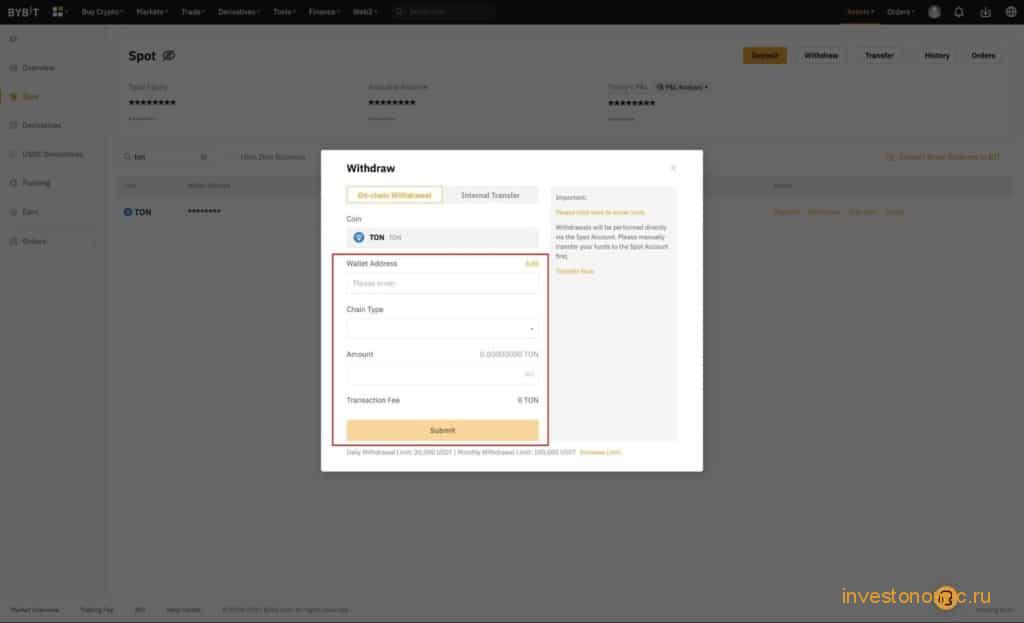Expand the Markets menu
1024x623 pixels.
(x=152, y=12)
